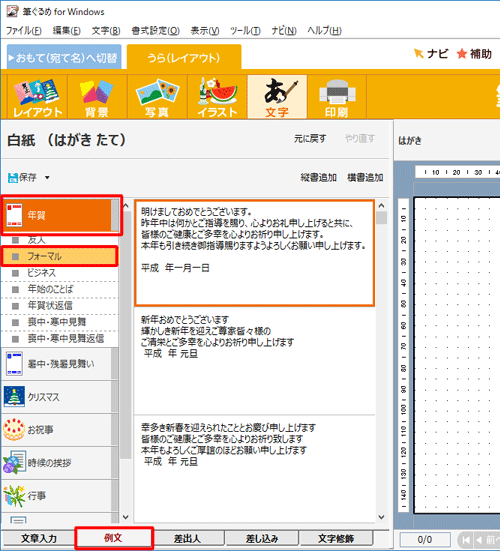Choose sample text starting 幸多き新春を迎えられた
The image size is (500, 551).
click(254, 469)
